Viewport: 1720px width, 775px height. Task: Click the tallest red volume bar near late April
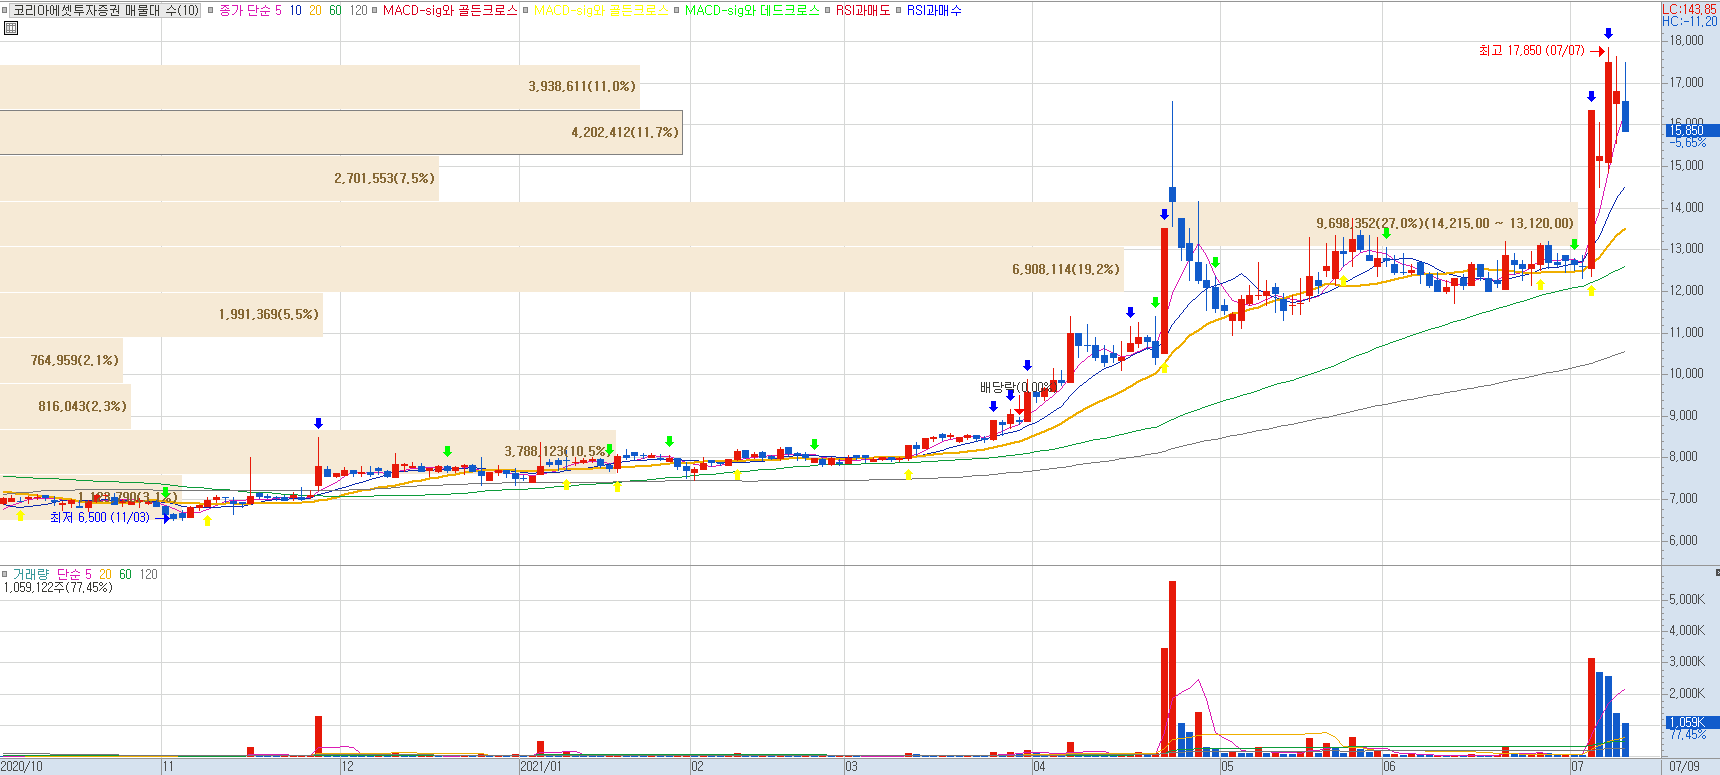[x=1172, y=668]
